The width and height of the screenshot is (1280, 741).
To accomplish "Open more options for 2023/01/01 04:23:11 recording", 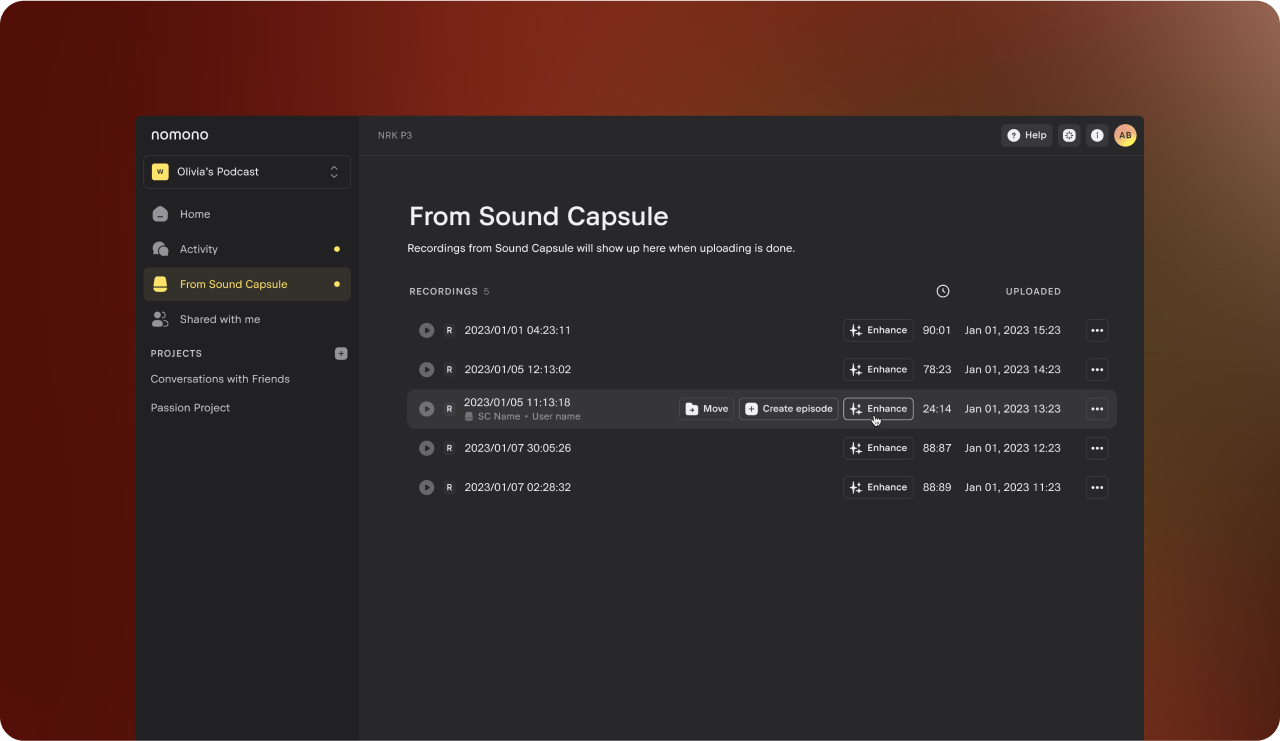I will [1097, 330].
